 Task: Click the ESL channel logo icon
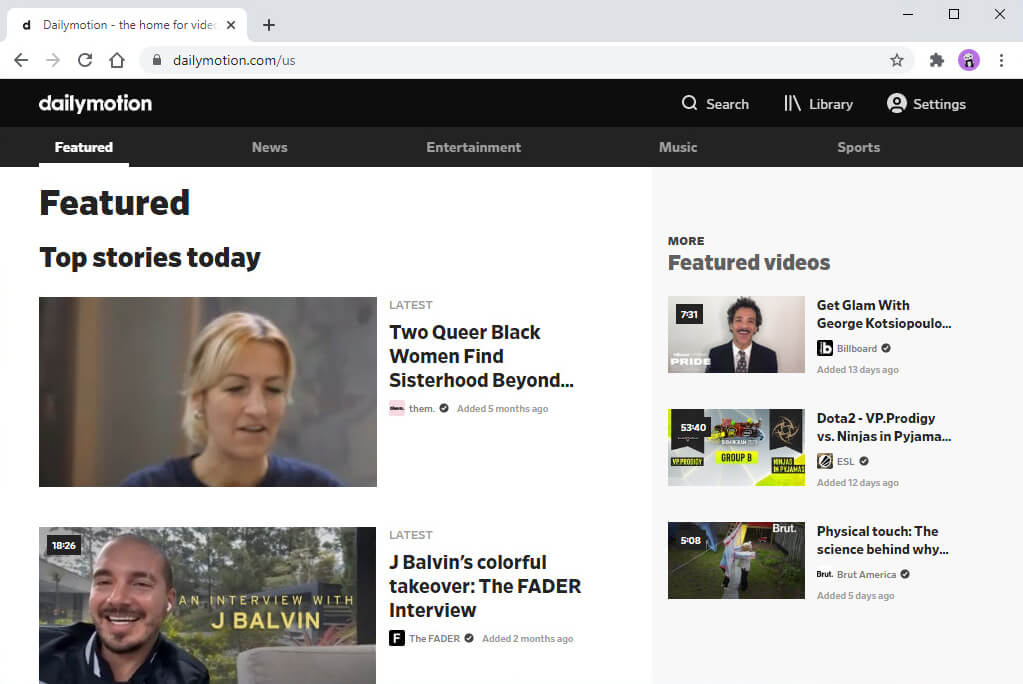pos(825,461)
